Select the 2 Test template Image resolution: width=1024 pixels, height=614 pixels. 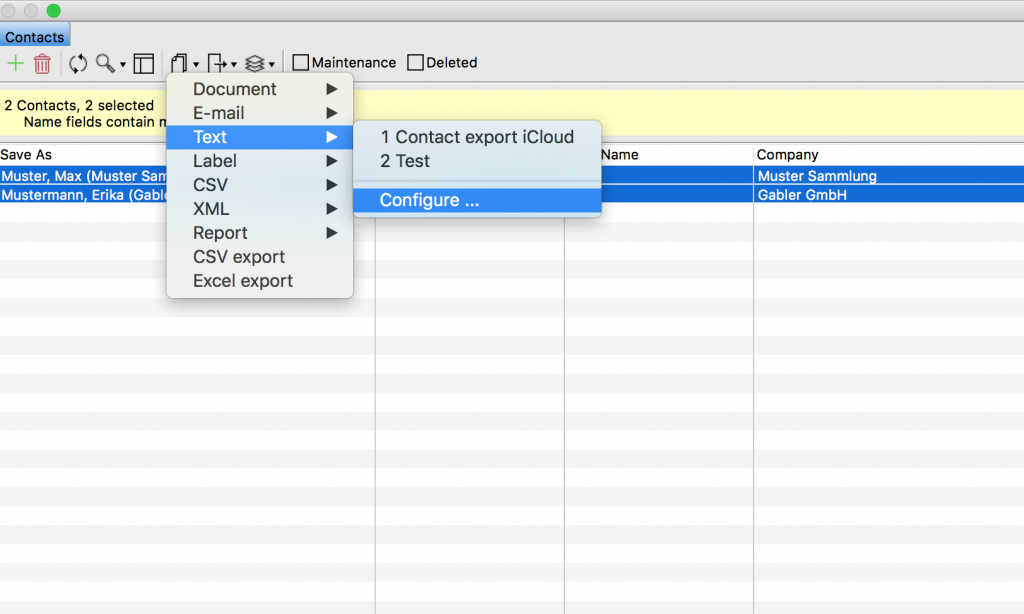point(477,161)
